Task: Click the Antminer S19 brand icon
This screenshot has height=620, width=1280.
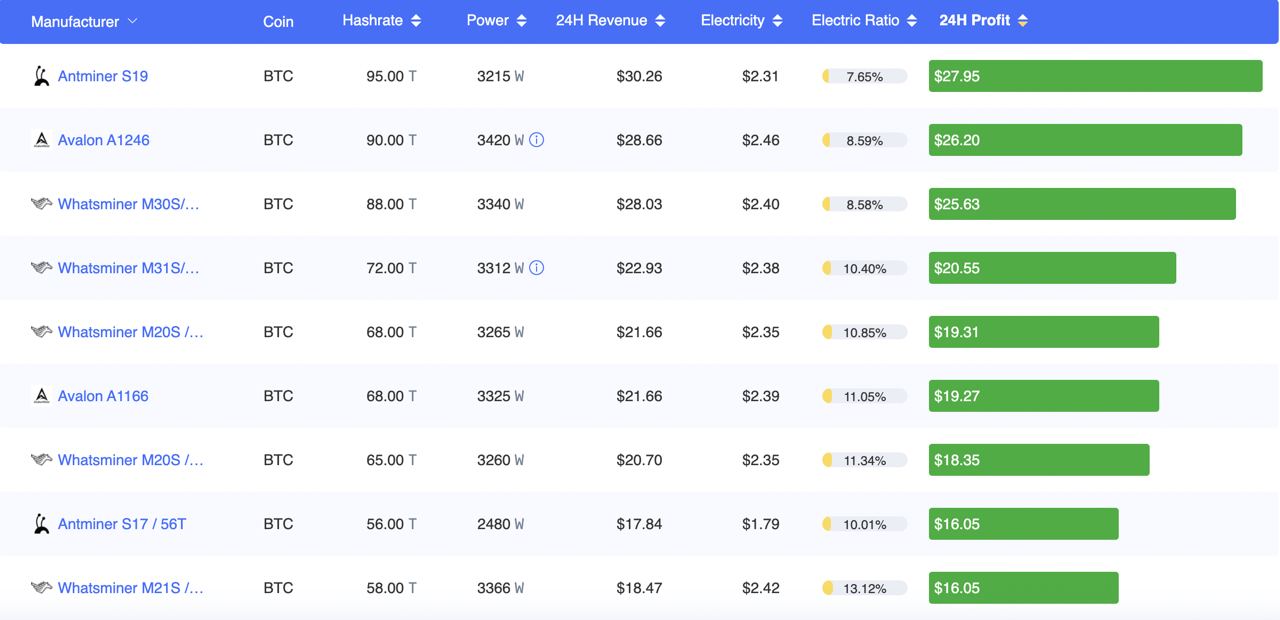Action: (x=41, y=76)
